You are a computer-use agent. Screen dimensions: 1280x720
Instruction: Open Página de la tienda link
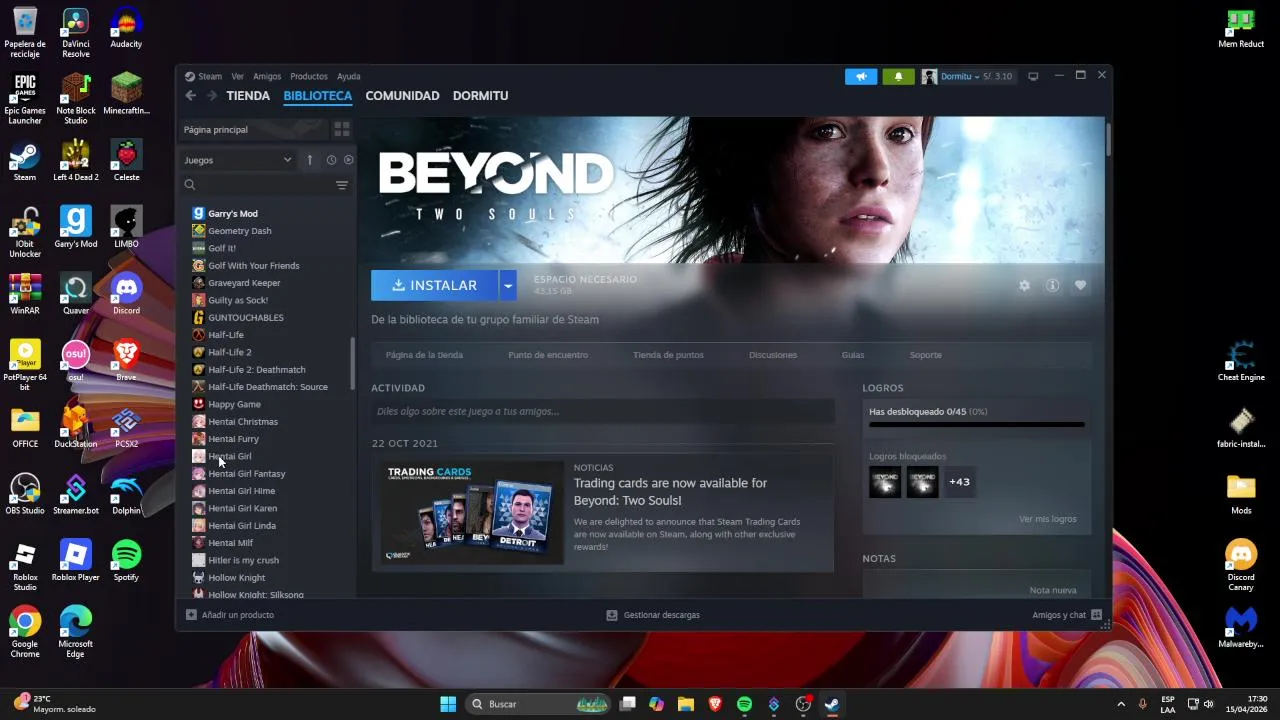point(424,355)
